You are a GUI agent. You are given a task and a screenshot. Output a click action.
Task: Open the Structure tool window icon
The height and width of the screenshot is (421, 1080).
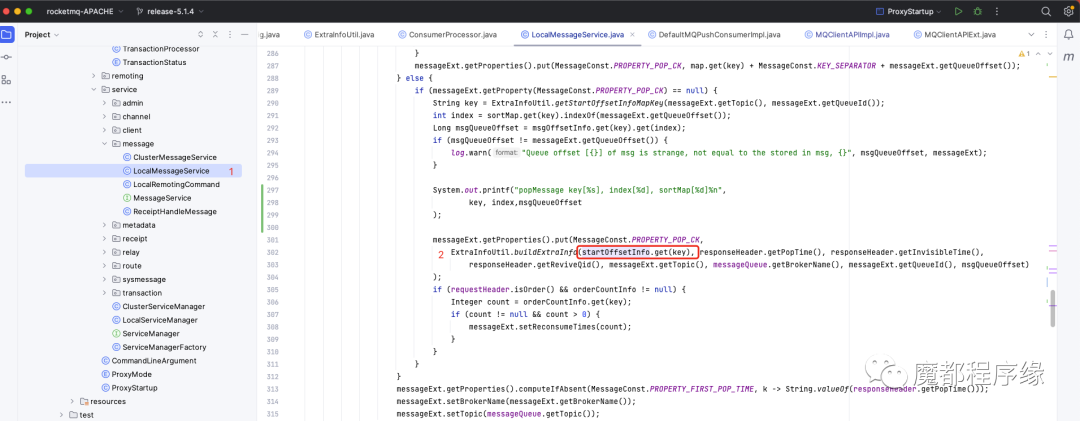click(x=7, y=80)
